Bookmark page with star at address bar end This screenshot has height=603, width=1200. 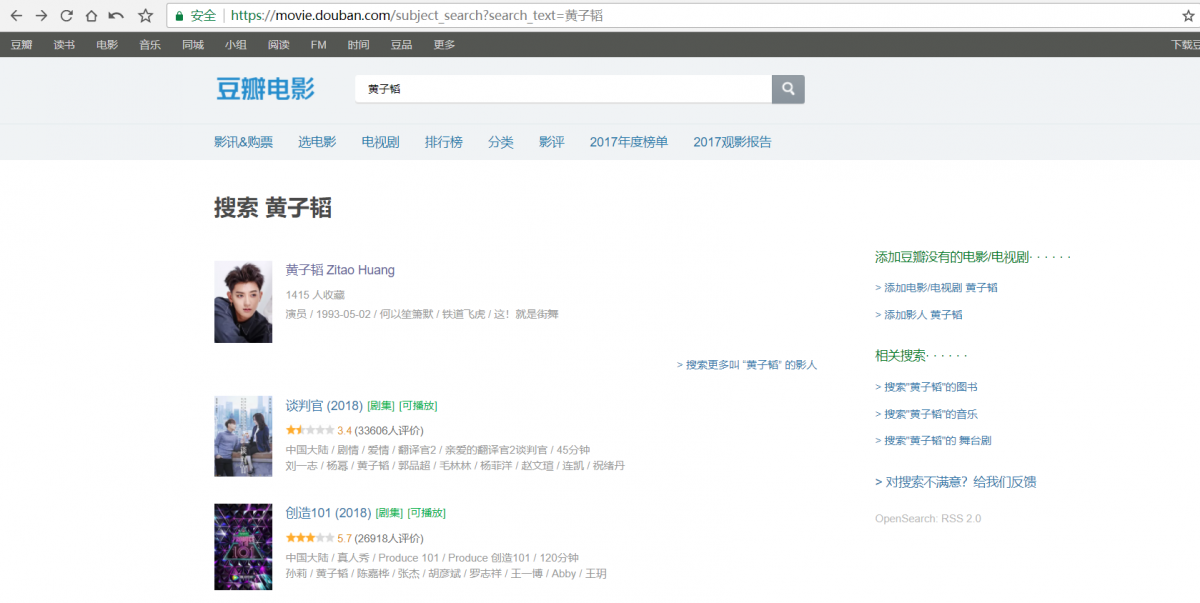tap(1189, 16)
